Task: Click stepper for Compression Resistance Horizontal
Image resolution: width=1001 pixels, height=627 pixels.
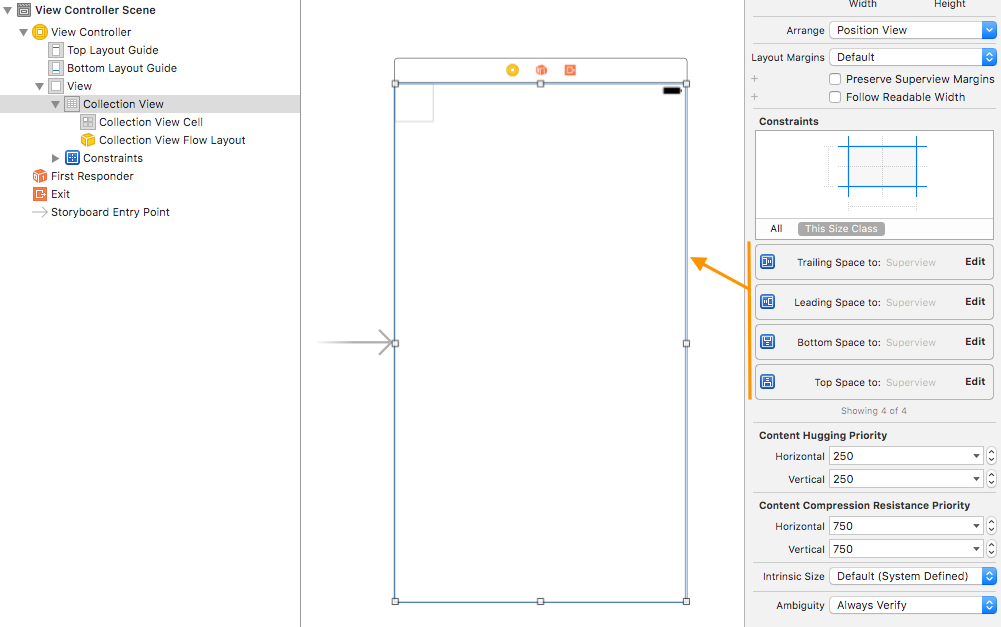Action: [x=991, y=526]
